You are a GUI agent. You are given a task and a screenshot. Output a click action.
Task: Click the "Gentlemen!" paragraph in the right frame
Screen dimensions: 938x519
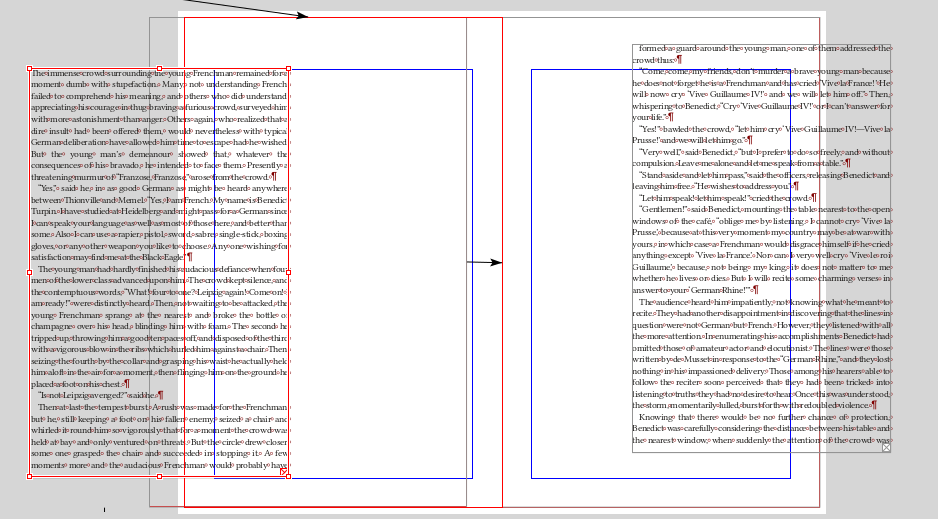click(760, 250)
